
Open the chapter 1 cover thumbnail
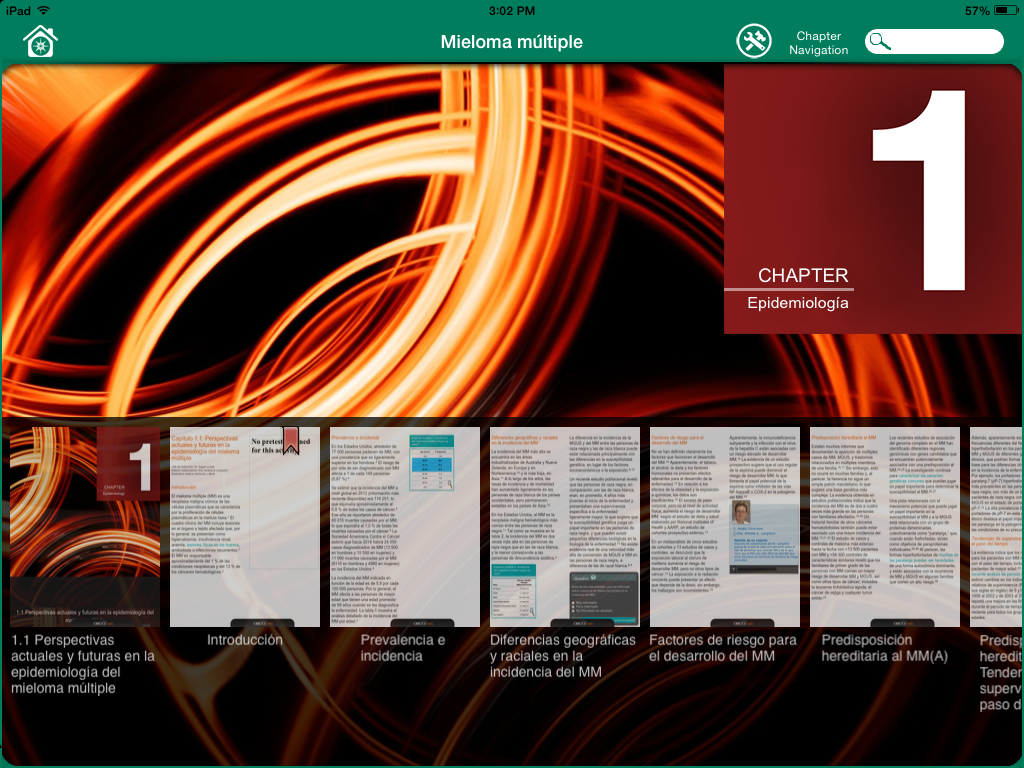point(85,526)
